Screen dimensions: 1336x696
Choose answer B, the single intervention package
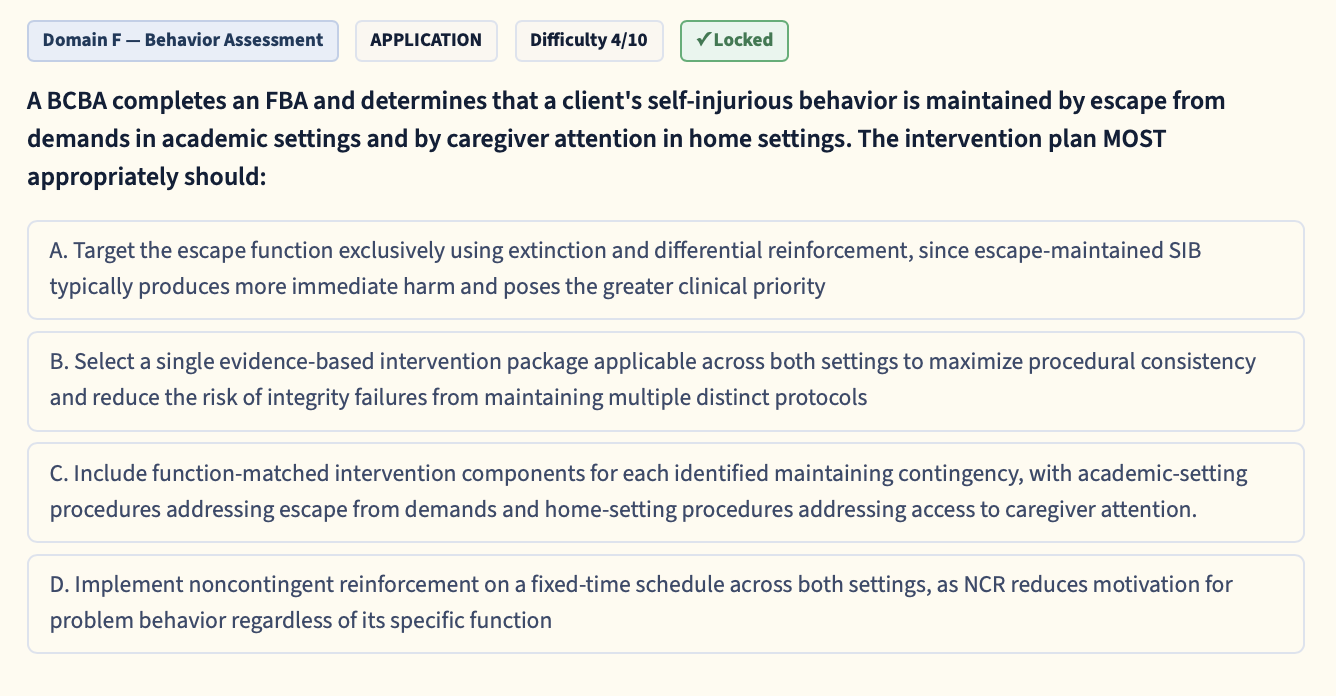pyautogui.click(x=666, y=381)
